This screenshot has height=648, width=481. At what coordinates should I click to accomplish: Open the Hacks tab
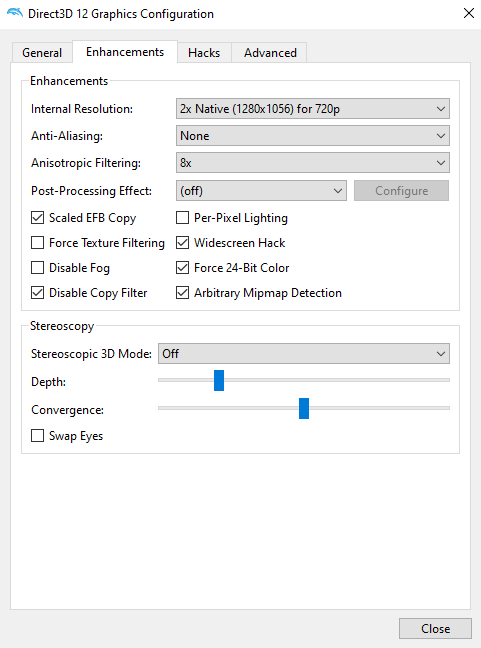point(204,53)
